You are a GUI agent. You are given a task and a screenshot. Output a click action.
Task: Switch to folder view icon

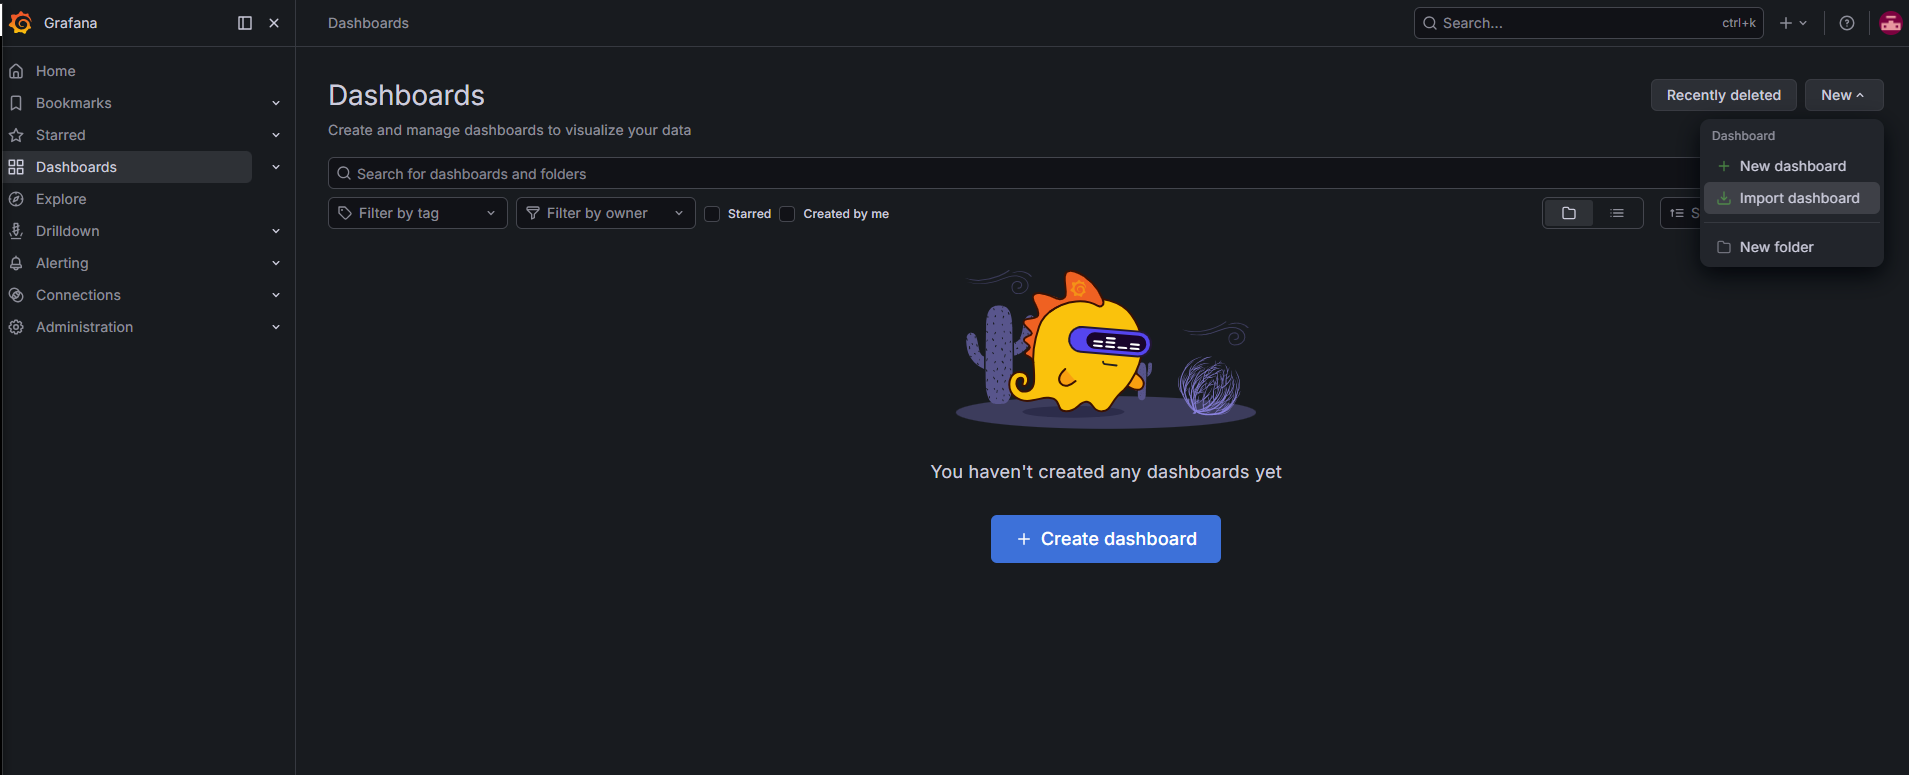[x=1569, y=213]
